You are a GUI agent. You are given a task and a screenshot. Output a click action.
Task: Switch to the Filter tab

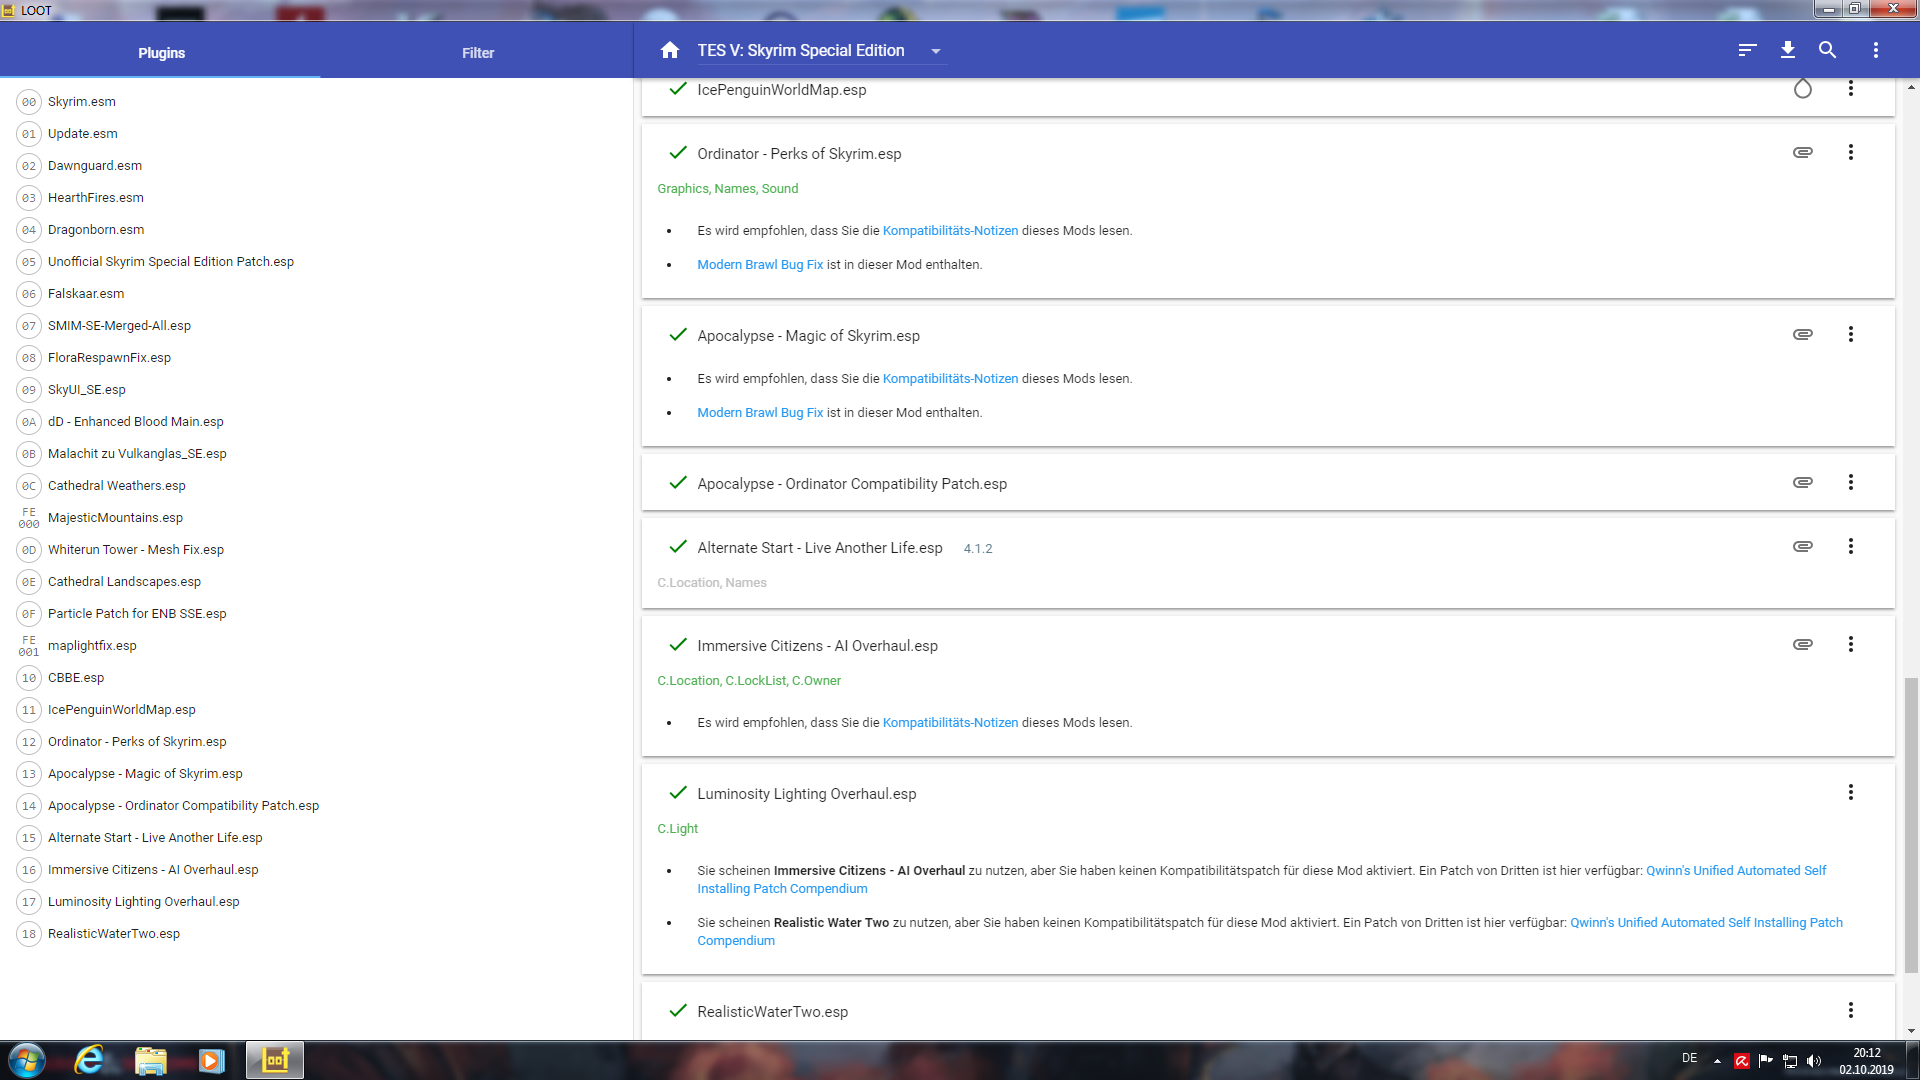478,53
